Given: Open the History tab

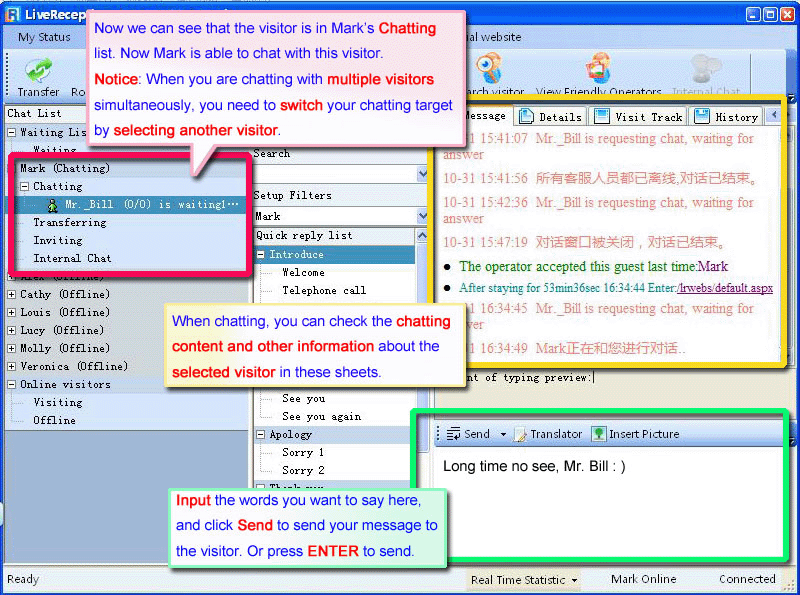Looking at the screenshot, I should (x=727, y=117).
